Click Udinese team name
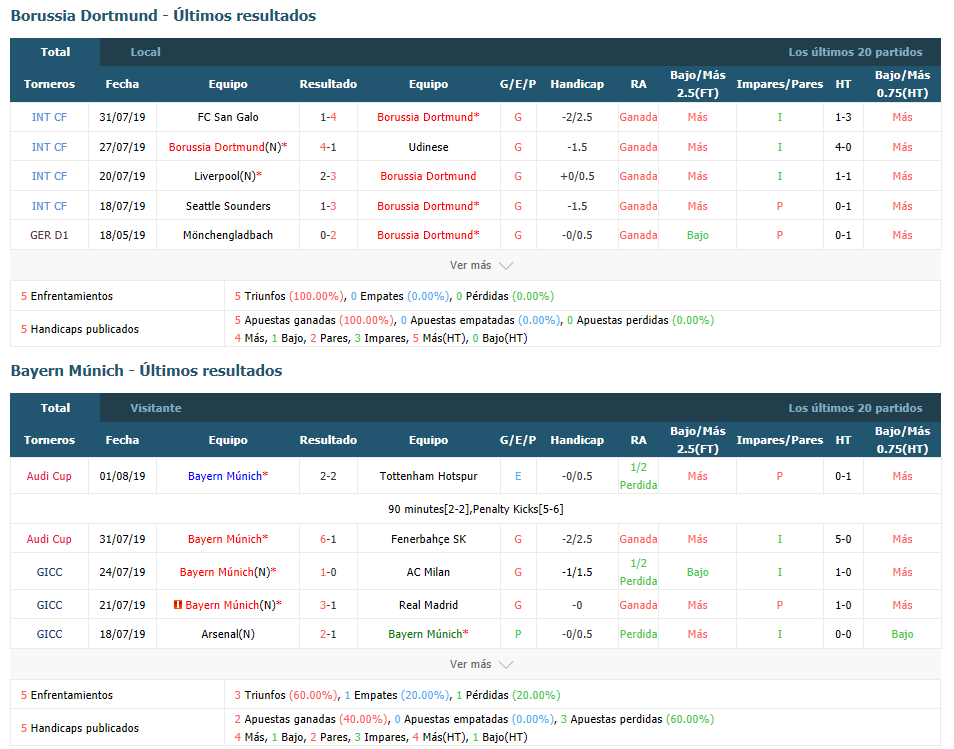The height and width of the screenshot is (749, 954). pyautogui.click(x=428, y=147)
